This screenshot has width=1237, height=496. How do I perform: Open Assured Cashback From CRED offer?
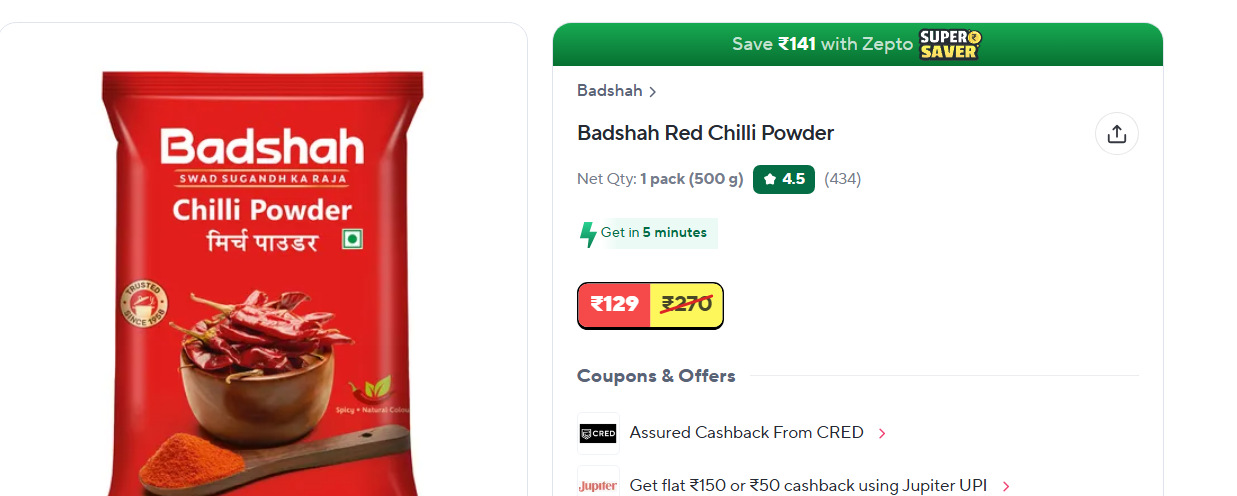(x=746, y=433)
